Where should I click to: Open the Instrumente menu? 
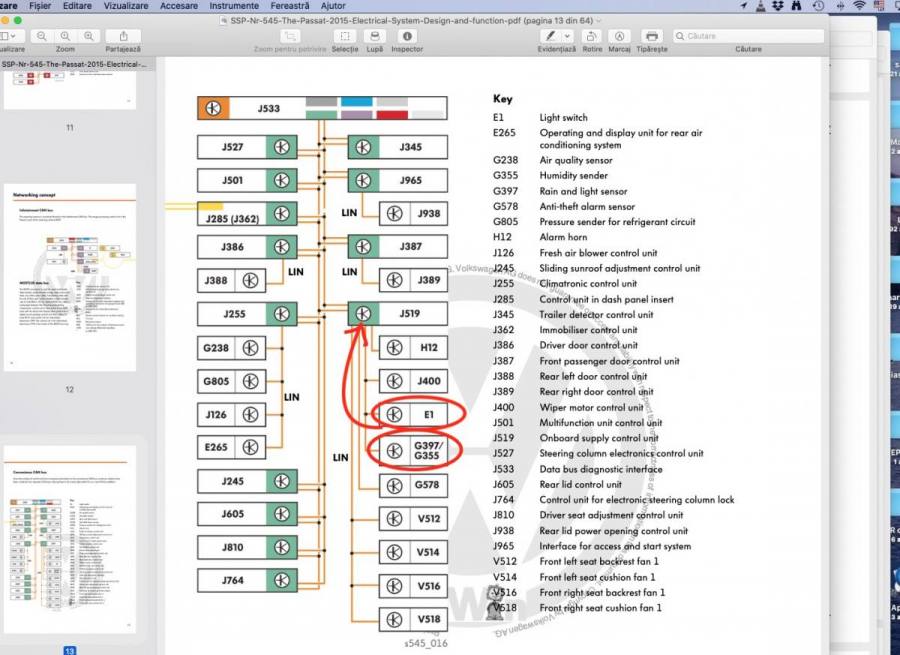[x=233, y=6]
